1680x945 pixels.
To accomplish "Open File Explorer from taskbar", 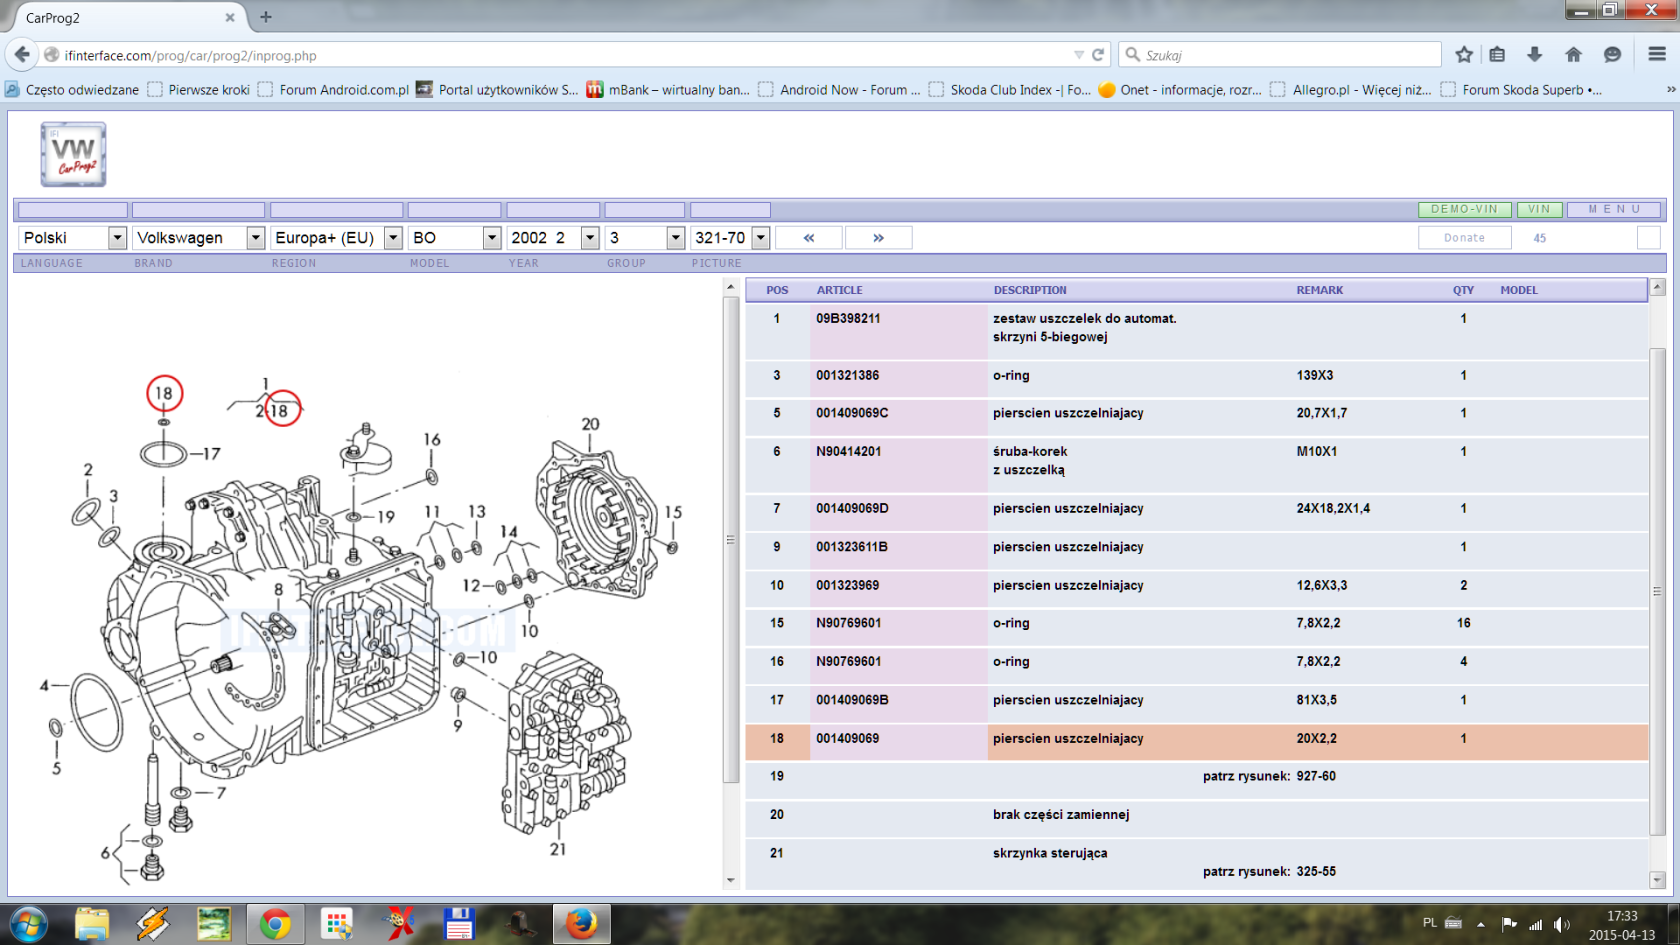I will click(x=92, y=924).
